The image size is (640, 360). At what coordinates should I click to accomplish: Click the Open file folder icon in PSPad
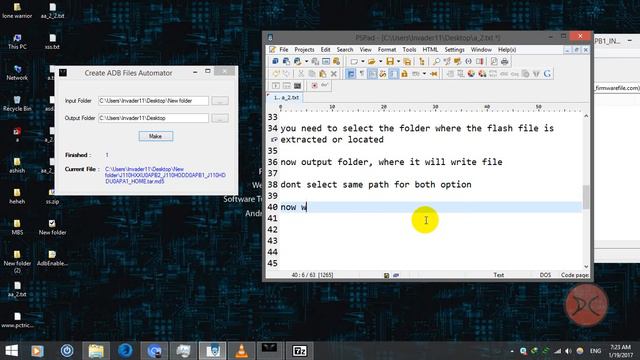coord(371,62)
